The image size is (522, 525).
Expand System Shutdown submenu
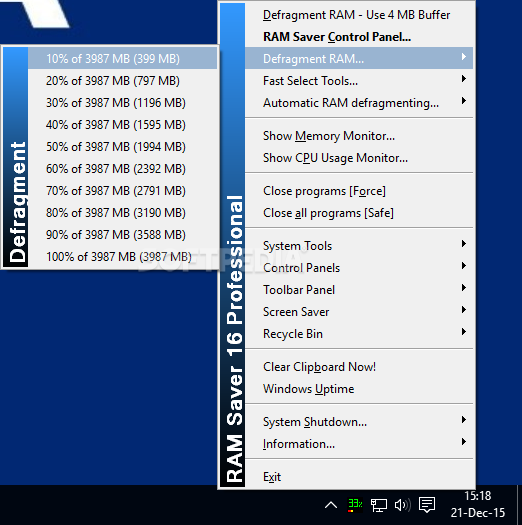[359, 422]
